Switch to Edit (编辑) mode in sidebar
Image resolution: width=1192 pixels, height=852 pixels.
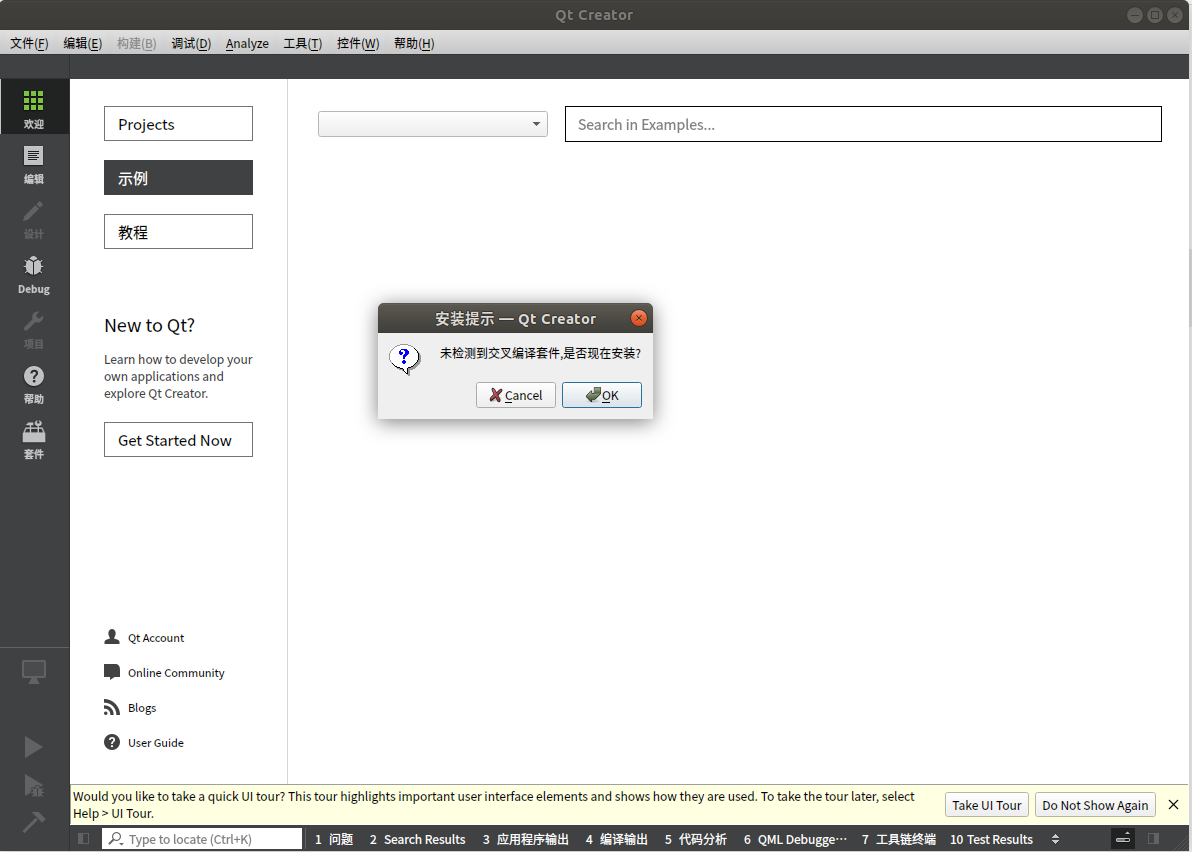pyautogui.click(x=34, y=162)
